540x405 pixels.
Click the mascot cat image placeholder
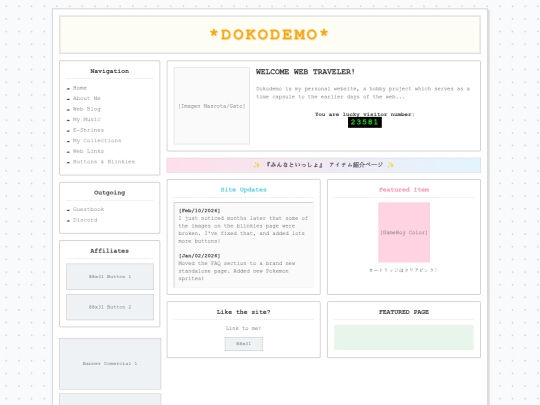[x=212, y=106]
